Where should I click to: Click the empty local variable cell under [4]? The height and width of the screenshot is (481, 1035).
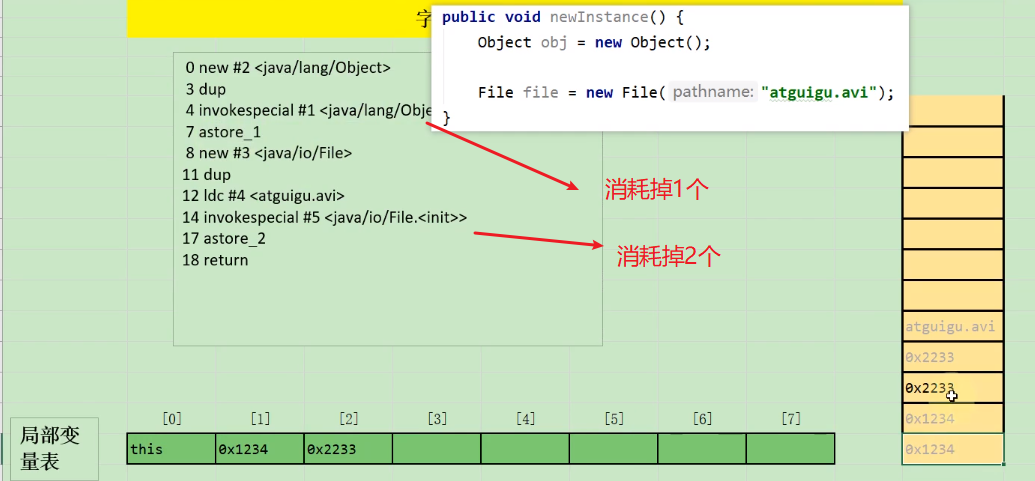(525, 449)
